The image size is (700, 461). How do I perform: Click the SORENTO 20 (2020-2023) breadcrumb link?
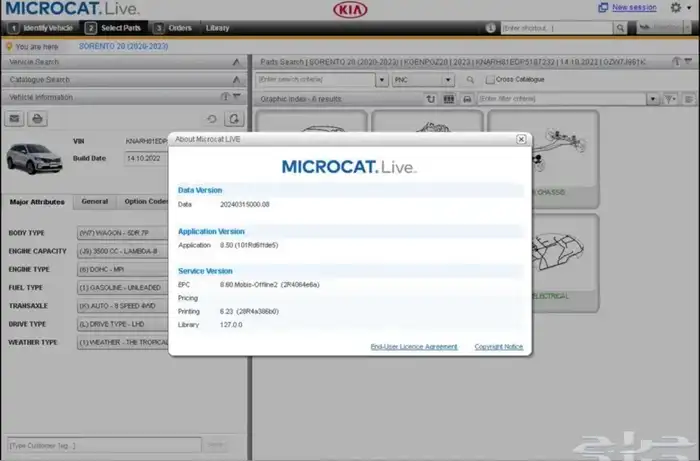click(x=124, y=46)
